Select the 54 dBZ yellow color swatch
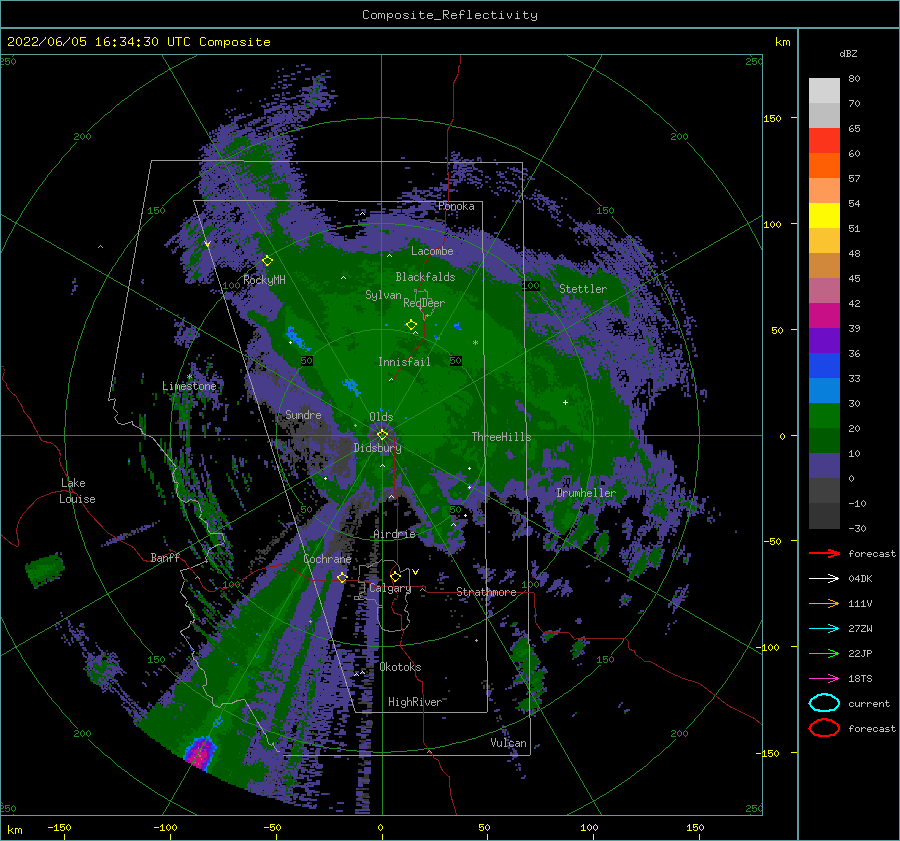 [824, 215]
